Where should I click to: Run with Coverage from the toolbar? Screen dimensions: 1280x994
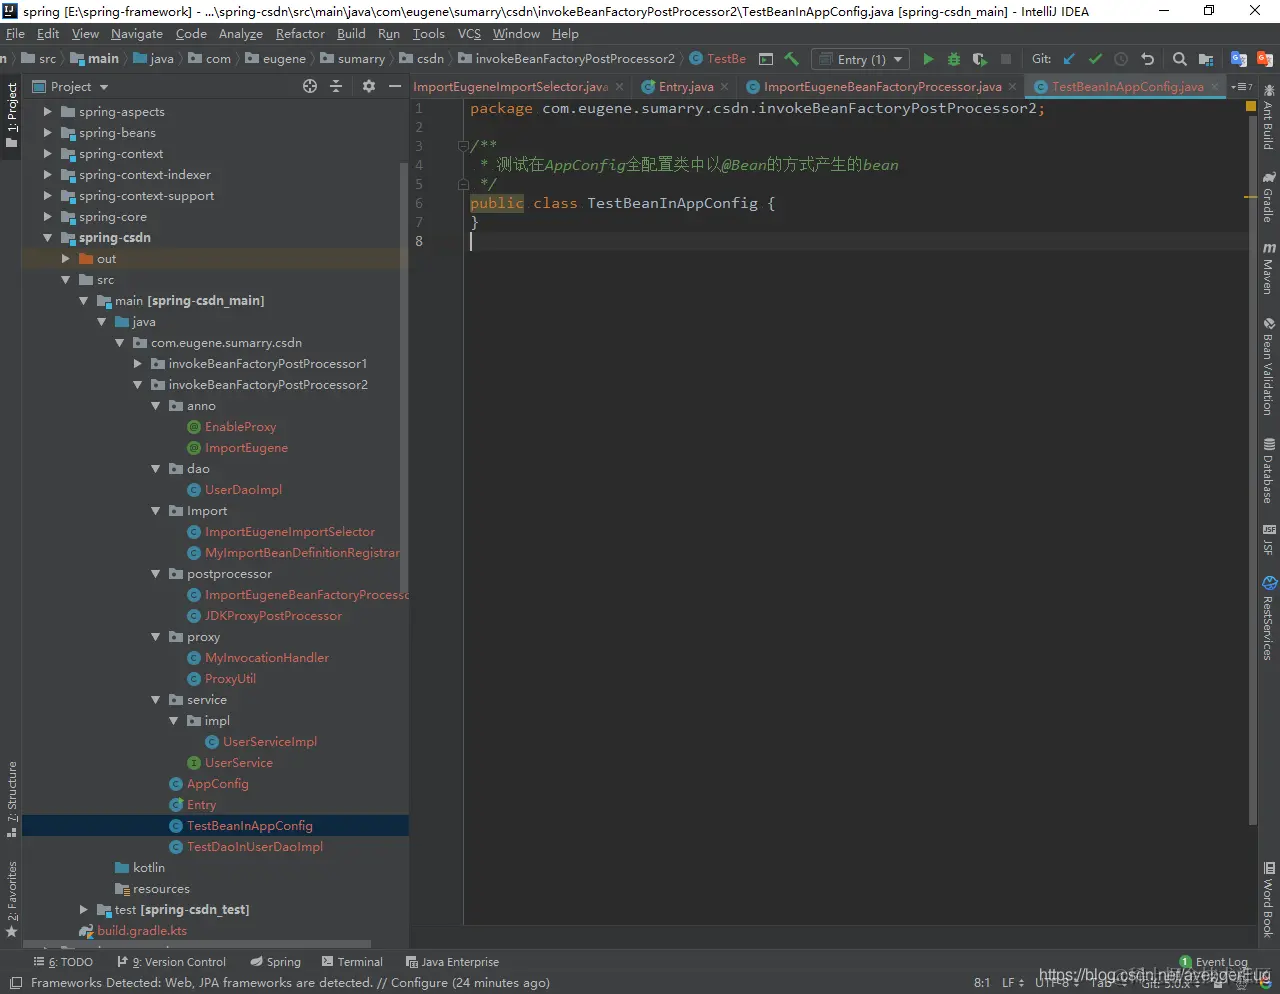(x=980, y=59)
